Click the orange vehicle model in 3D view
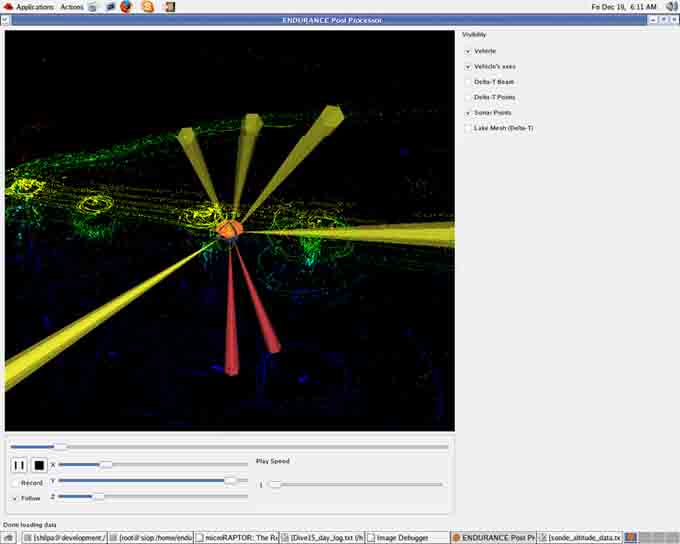 (229, 229)
